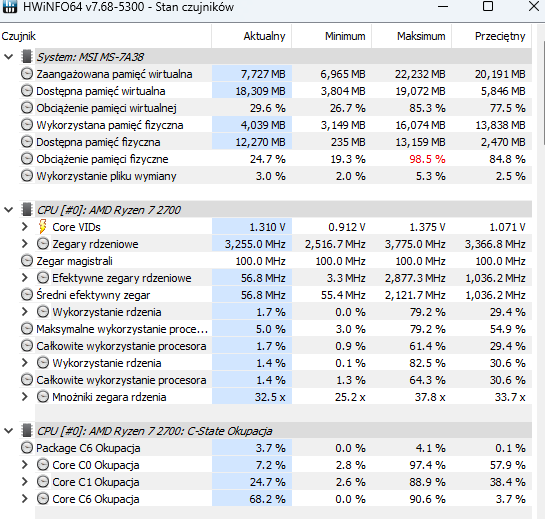545x519 pixels.
Task: Click the gauge icon beside Wykorzystanie pliku wymiany
Action: click(27, 176)
